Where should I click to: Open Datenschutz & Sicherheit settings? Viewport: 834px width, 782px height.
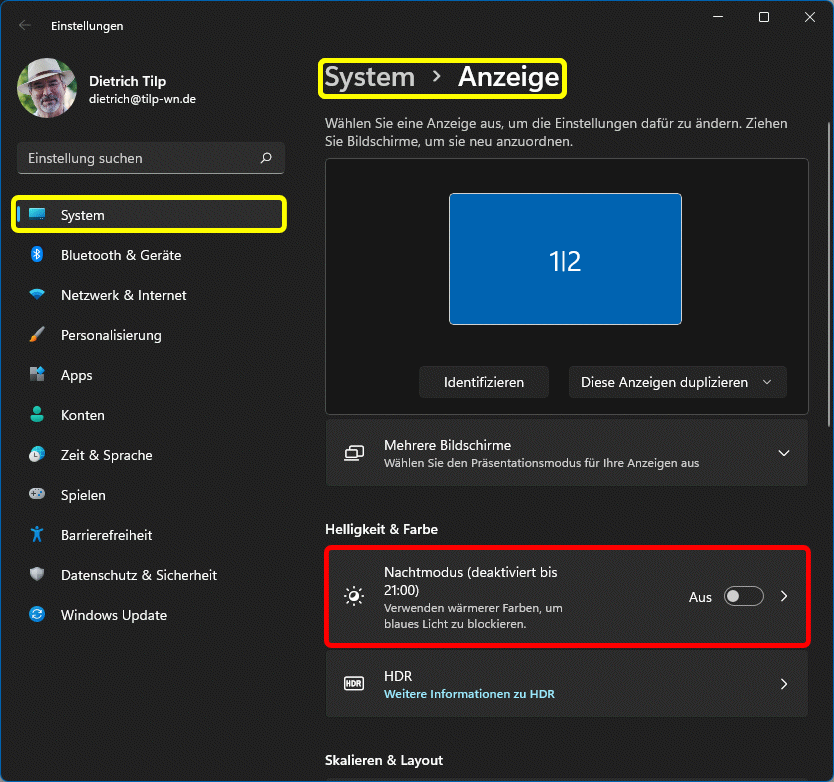pos(138,575)
